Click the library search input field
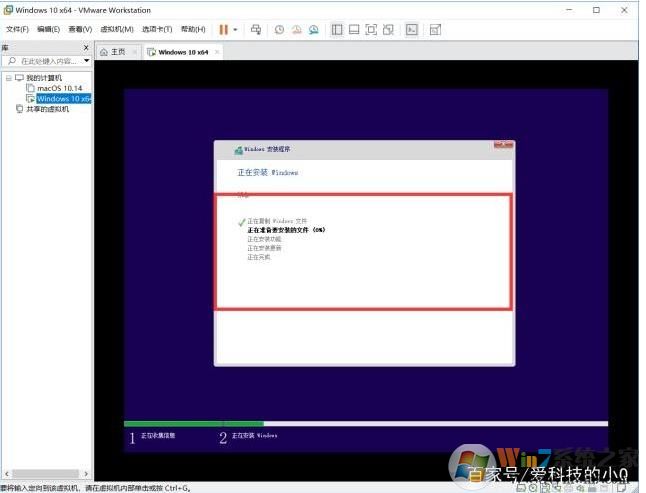Image resolution: width=646 pixels, height=493 pixels. point(48,62)
